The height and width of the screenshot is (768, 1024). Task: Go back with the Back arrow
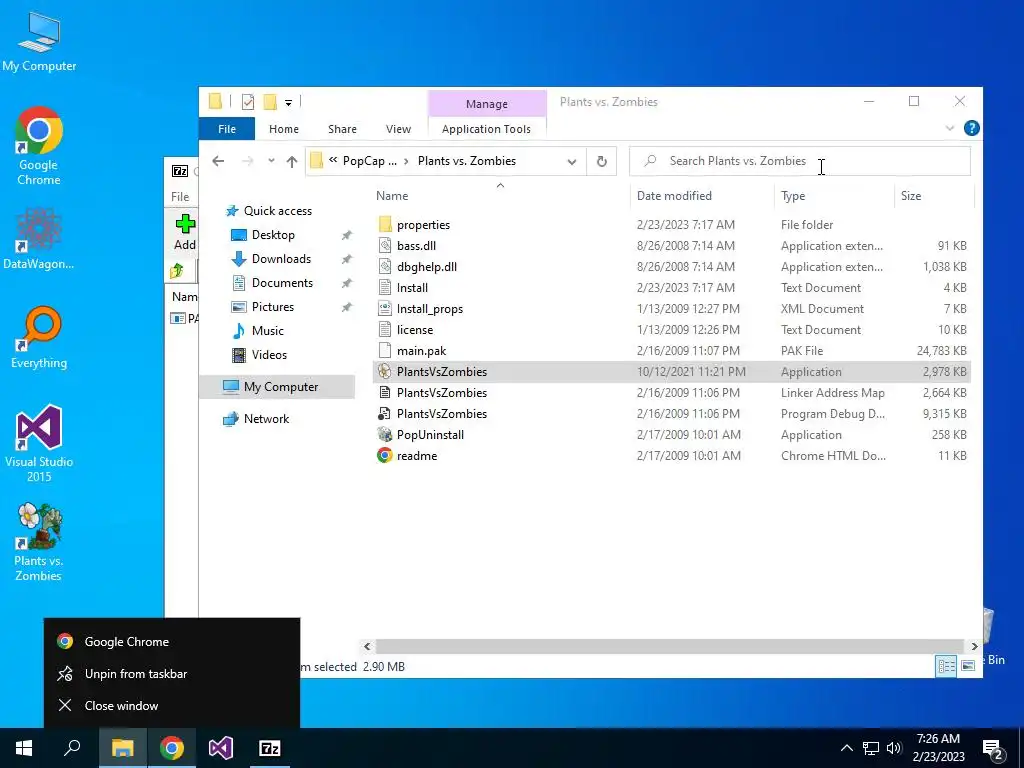[218, 161]
